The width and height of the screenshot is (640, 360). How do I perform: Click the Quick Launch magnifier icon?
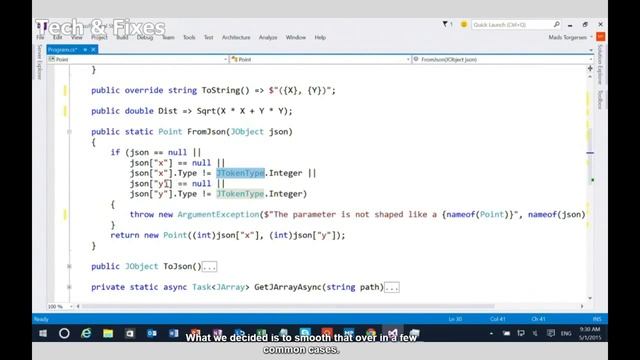556,24
